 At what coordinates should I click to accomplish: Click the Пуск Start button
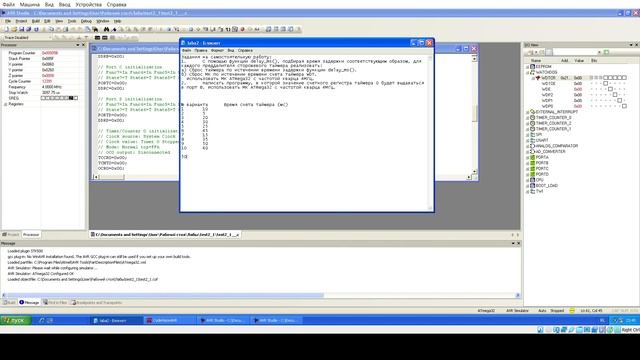[x=15, y=320]
